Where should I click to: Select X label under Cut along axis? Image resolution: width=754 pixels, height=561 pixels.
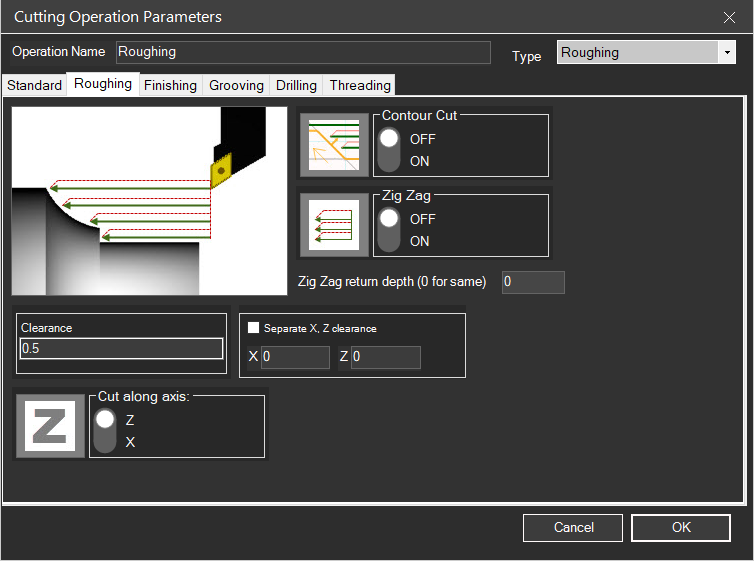[130, 442]
